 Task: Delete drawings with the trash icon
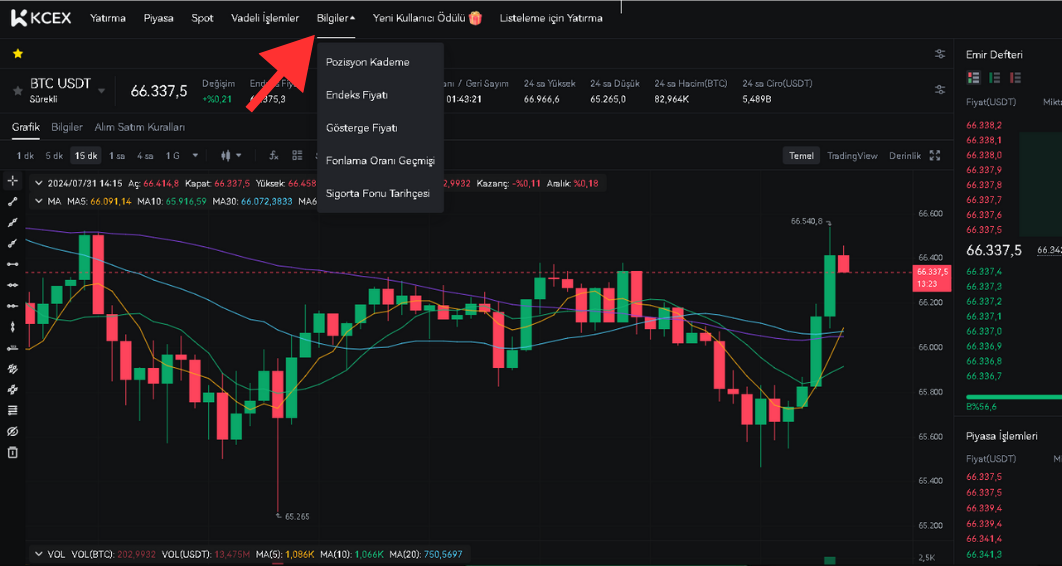point(13,452)
